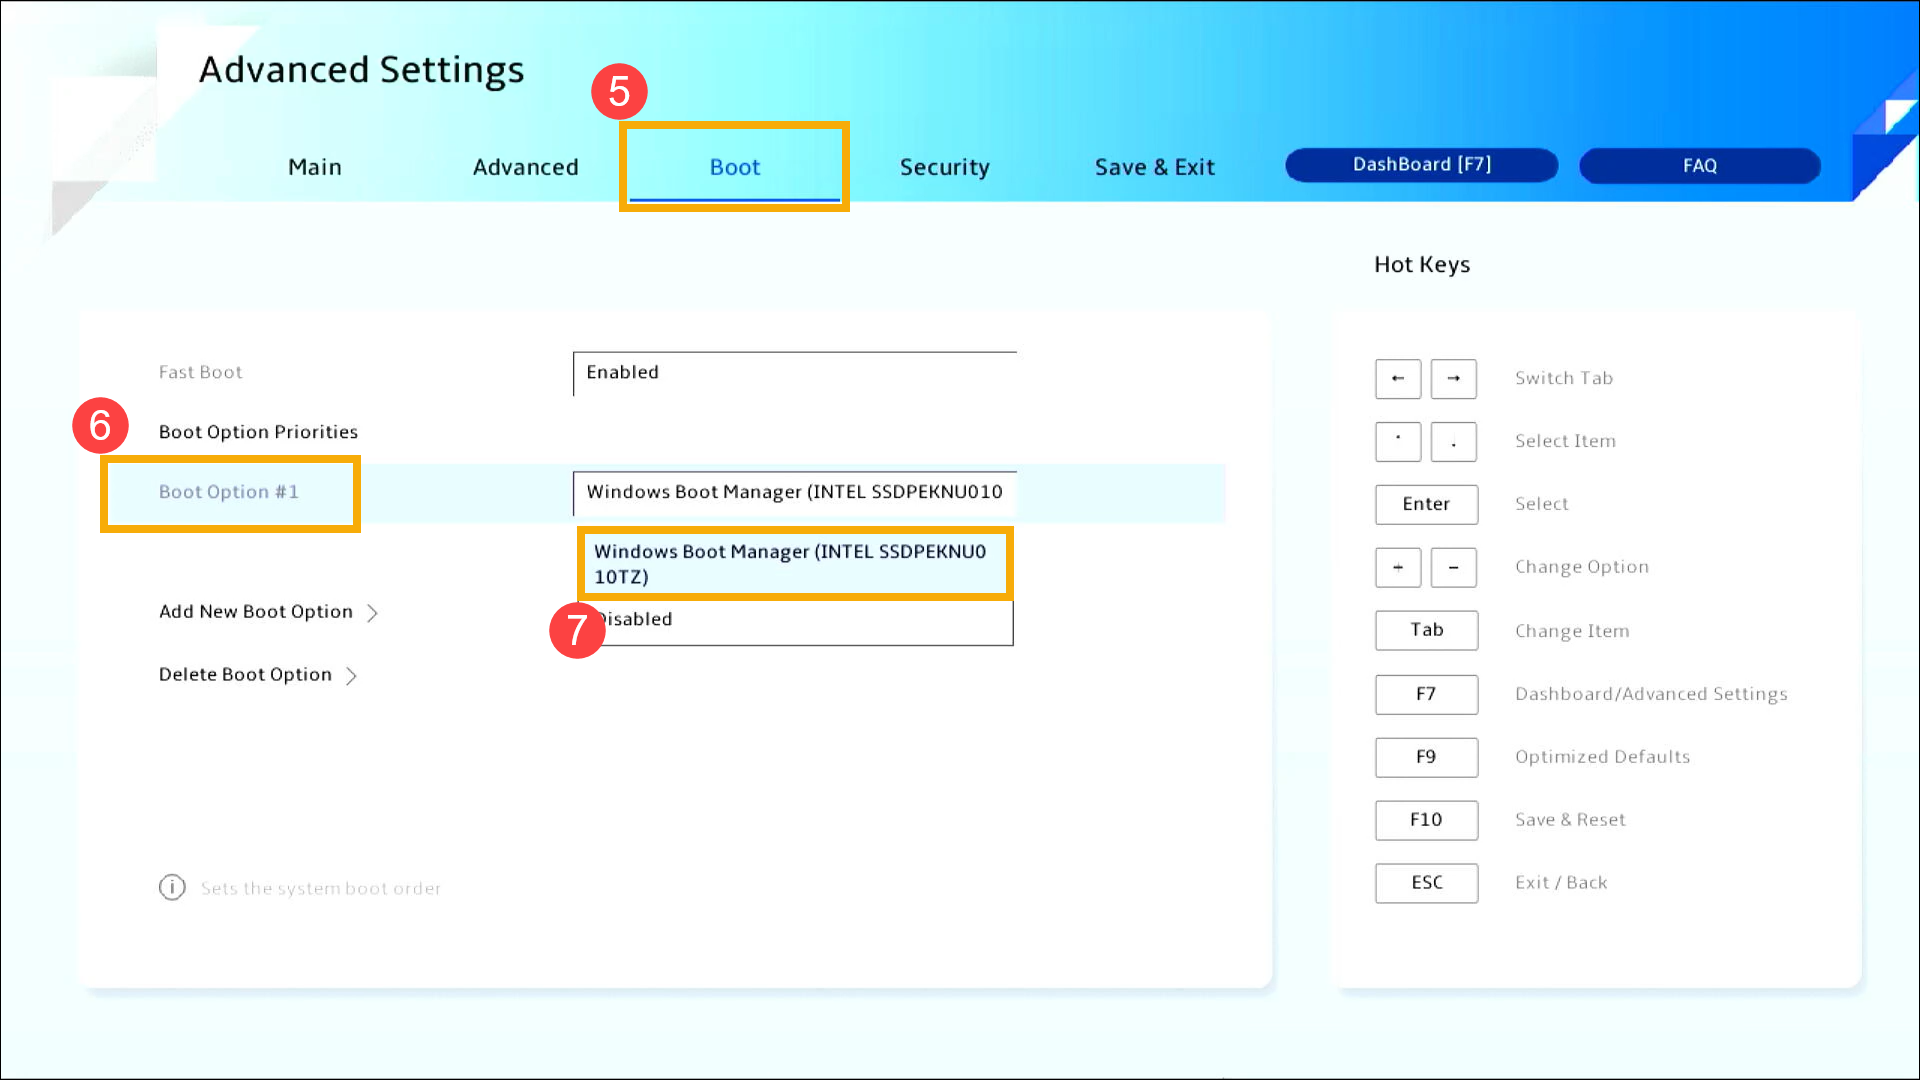The image size is (1920, 1080).
Task: Click the left arrow Switch Tab key
Action: click(x=1398, y=379)
